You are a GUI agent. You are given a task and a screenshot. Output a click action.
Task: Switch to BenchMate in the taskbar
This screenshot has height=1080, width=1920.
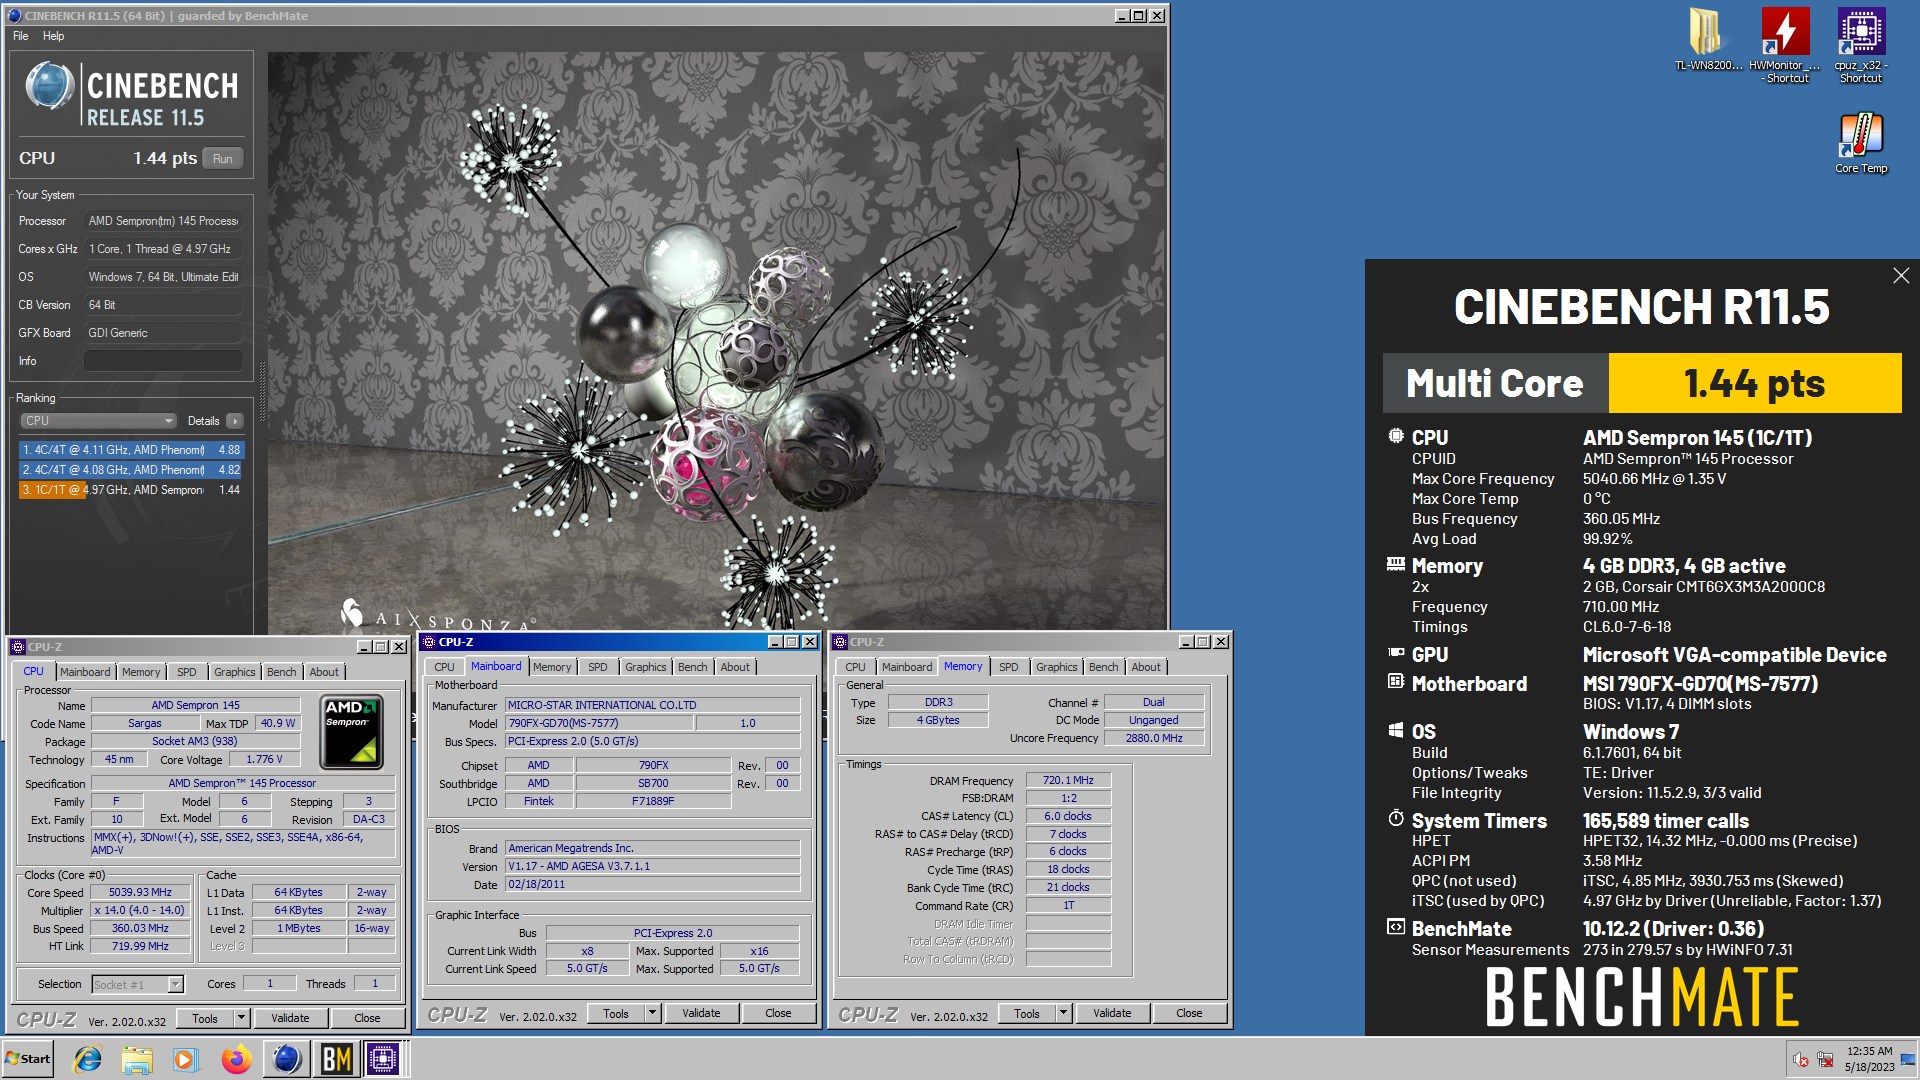click(x=336, y=1059)
